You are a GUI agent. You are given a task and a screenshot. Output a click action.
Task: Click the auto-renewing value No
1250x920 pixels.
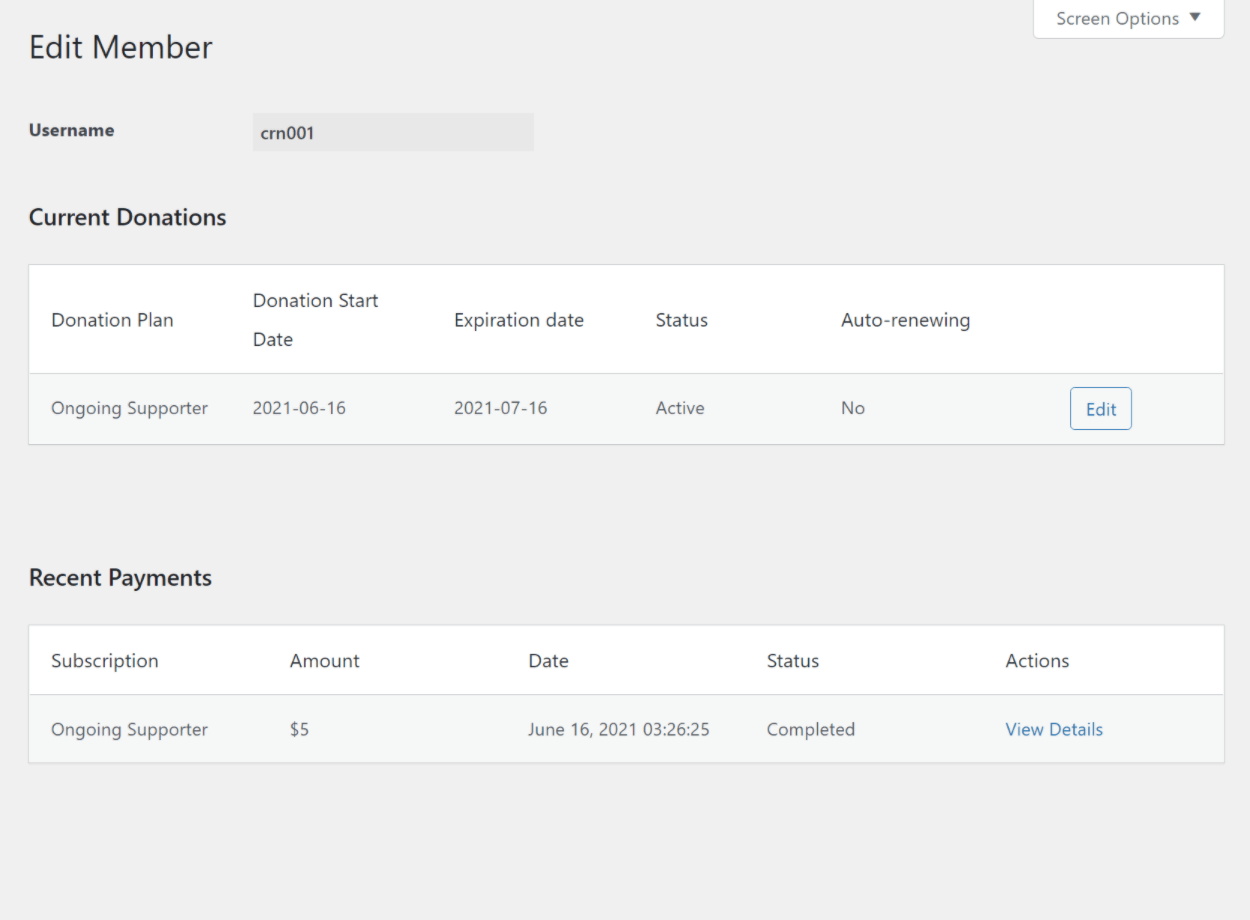click(852, 408)
